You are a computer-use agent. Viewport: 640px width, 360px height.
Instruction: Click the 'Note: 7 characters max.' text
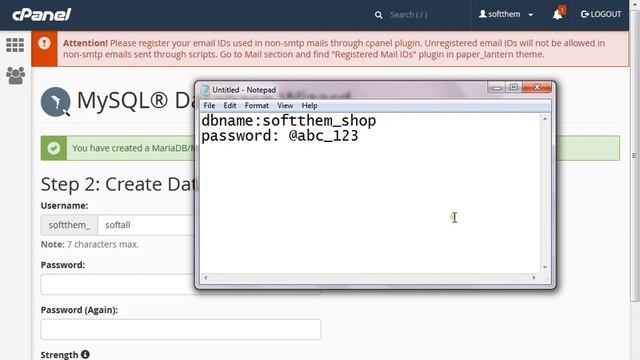[x=90, y=244]
